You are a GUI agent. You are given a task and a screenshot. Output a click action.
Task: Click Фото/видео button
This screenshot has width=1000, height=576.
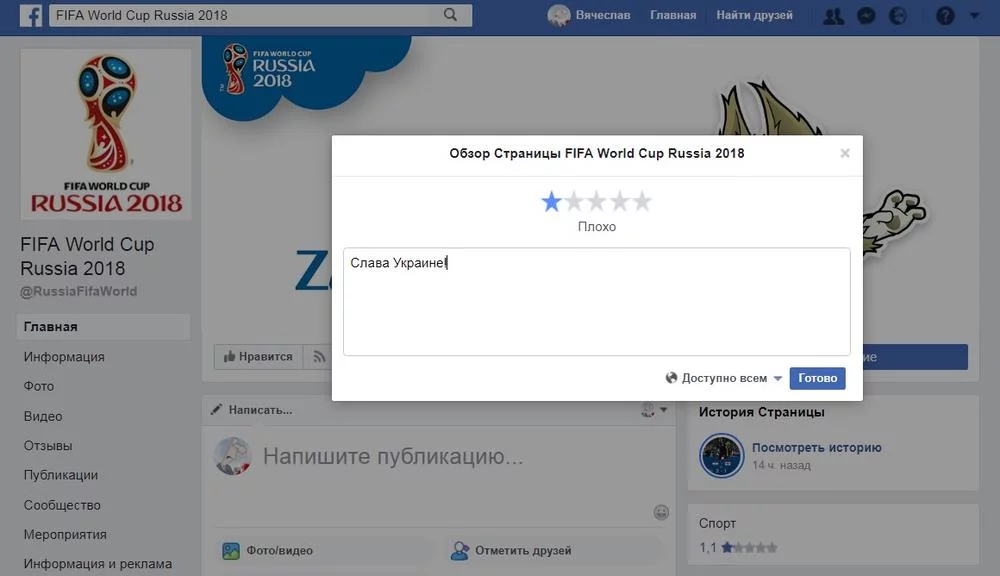click(x=267, y=550)
